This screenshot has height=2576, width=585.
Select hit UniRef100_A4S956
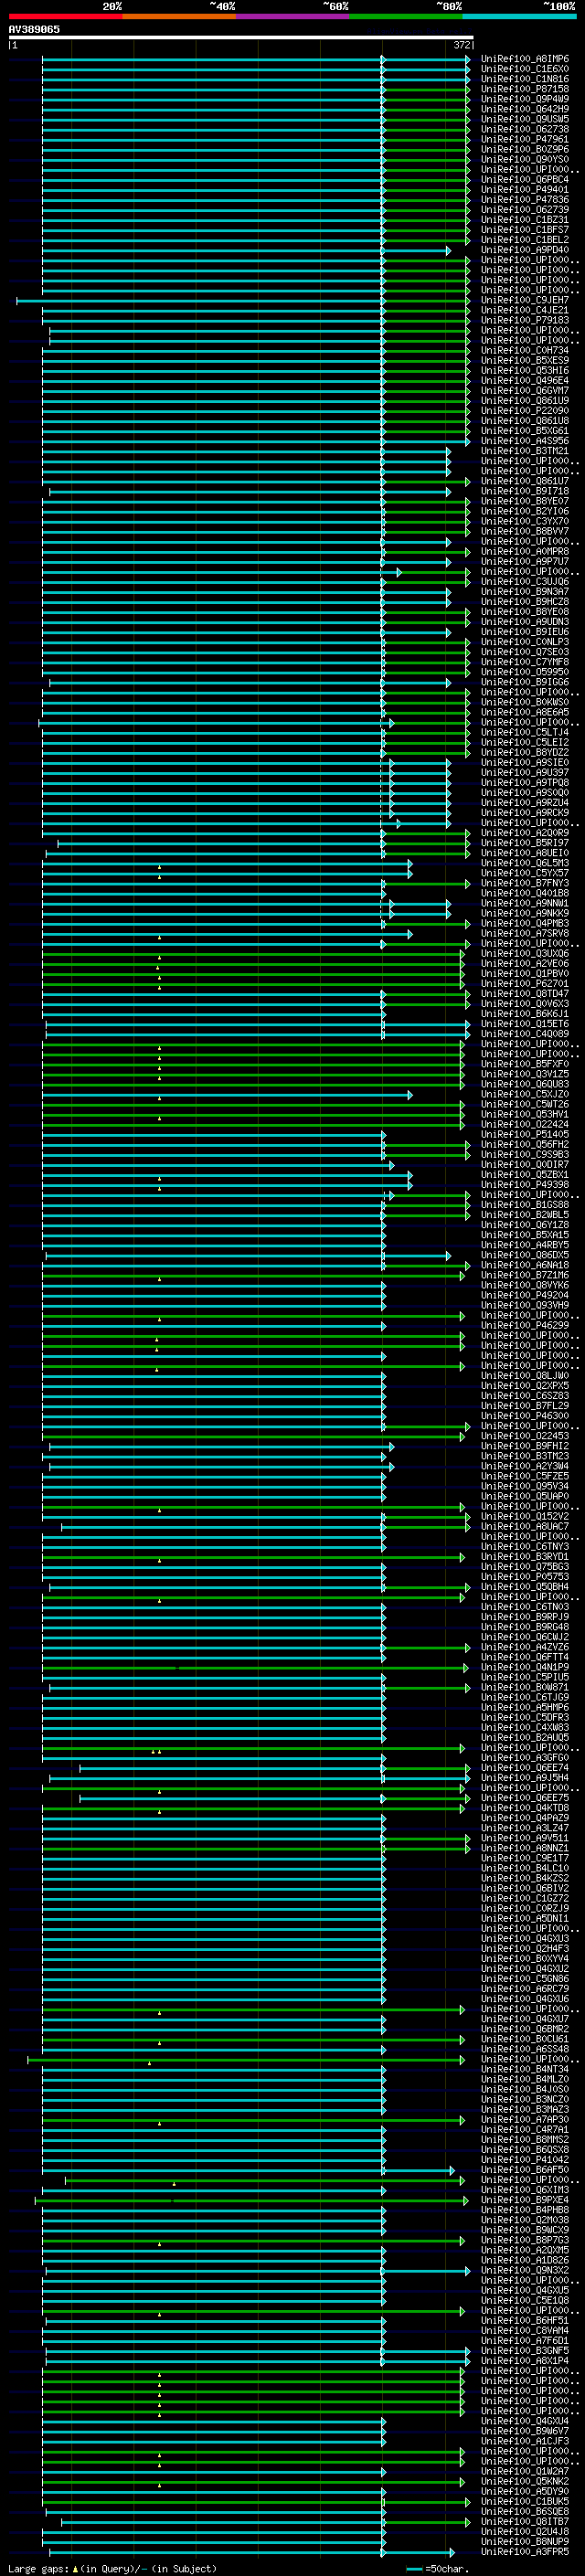pos(524,441)
